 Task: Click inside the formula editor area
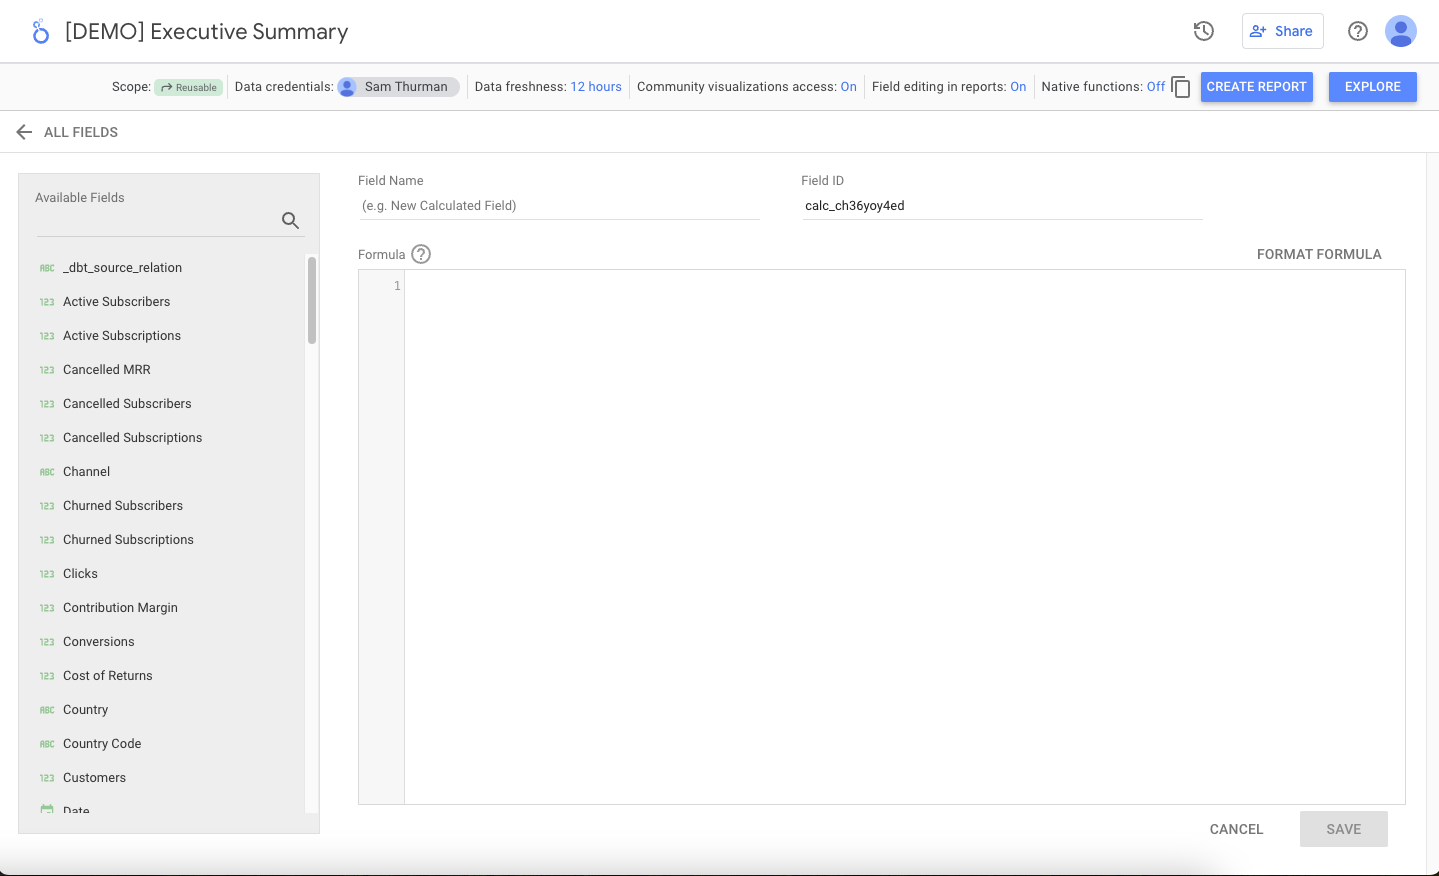coord(905,537)
